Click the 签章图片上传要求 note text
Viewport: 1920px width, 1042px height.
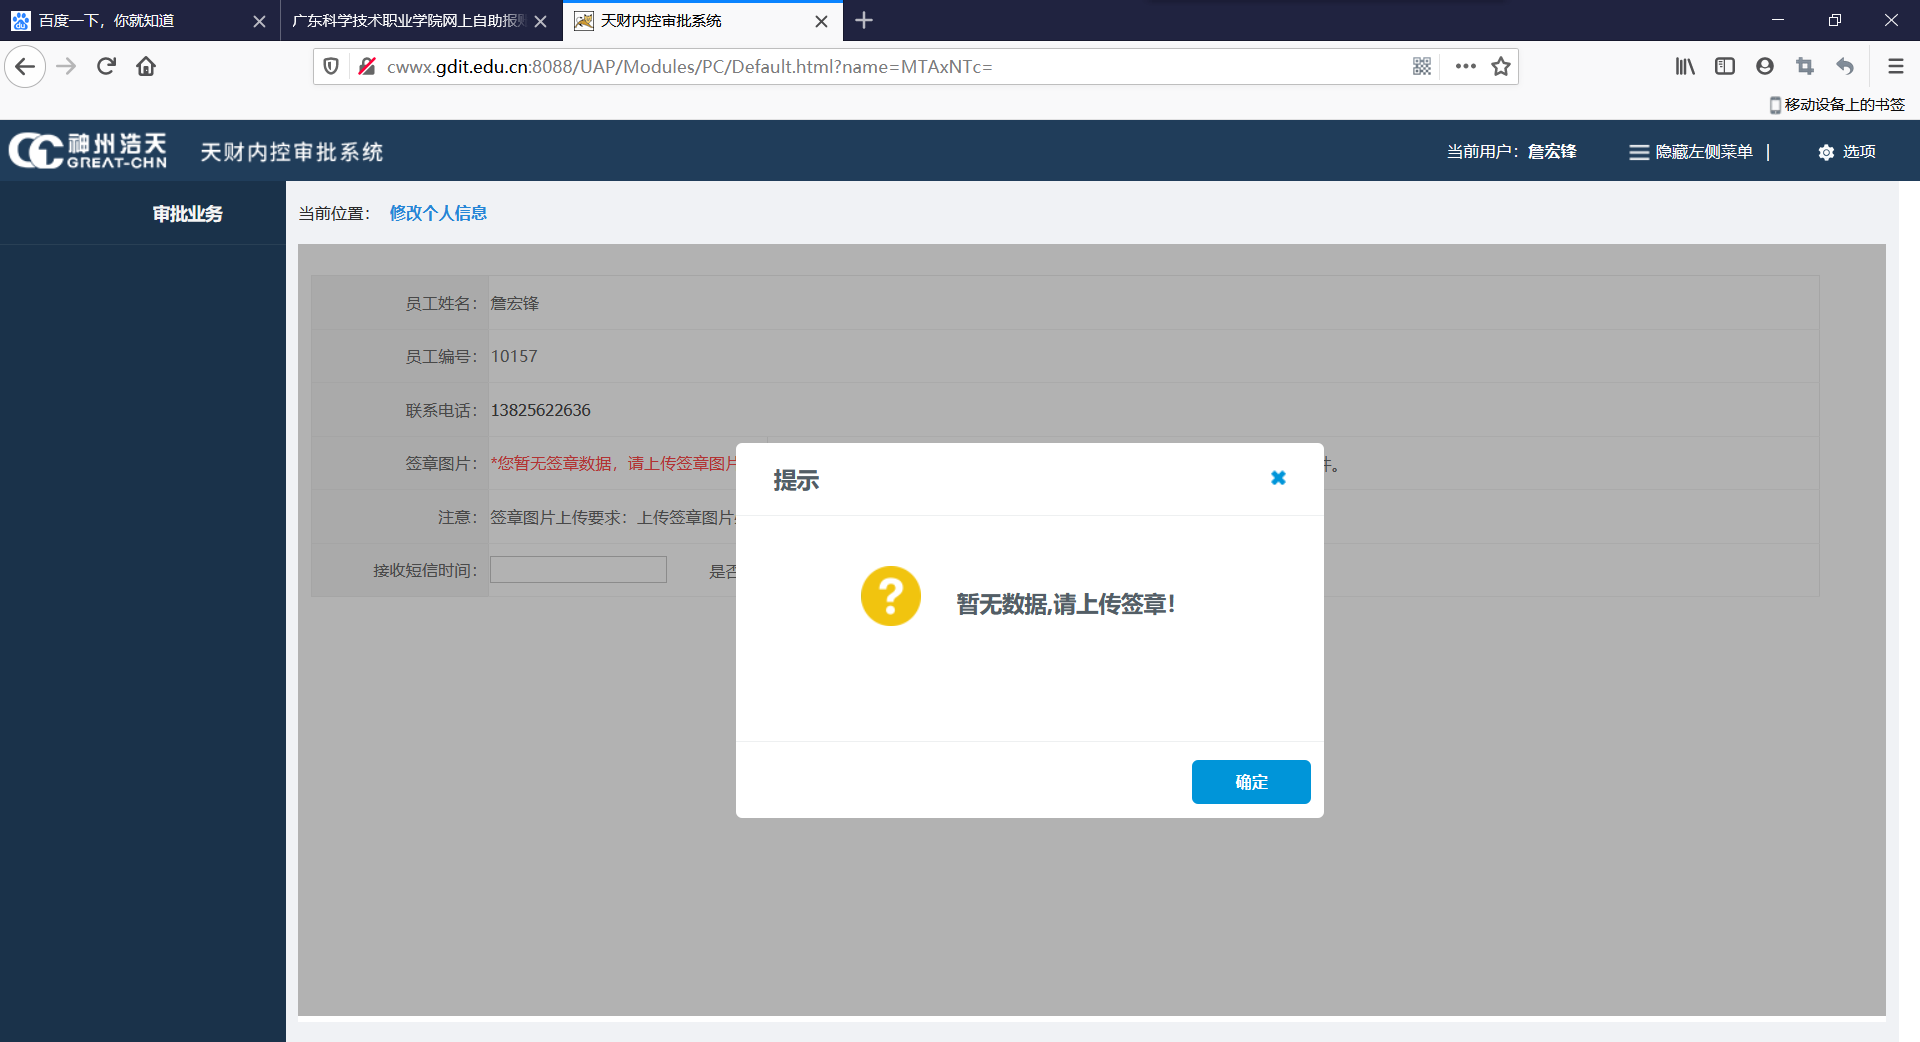[x=612, y=518]
